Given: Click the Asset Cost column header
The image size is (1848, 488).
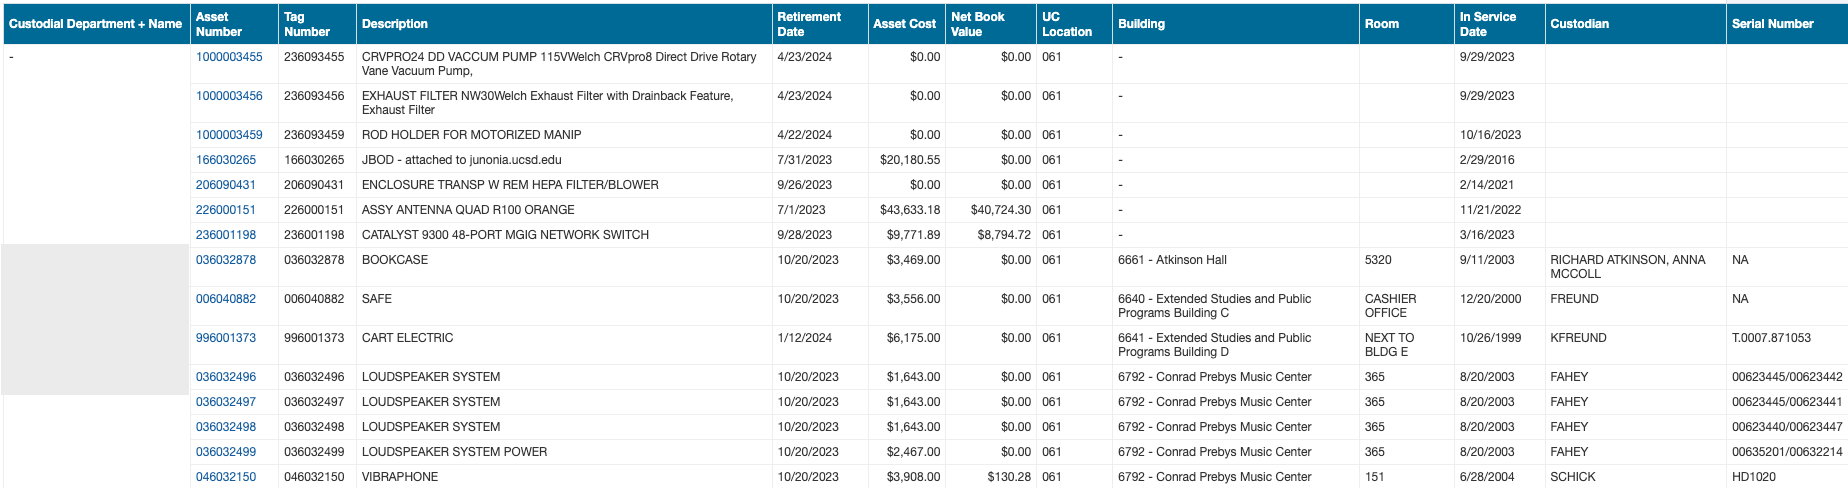Looking at the screenshot, I should (904, 24).
